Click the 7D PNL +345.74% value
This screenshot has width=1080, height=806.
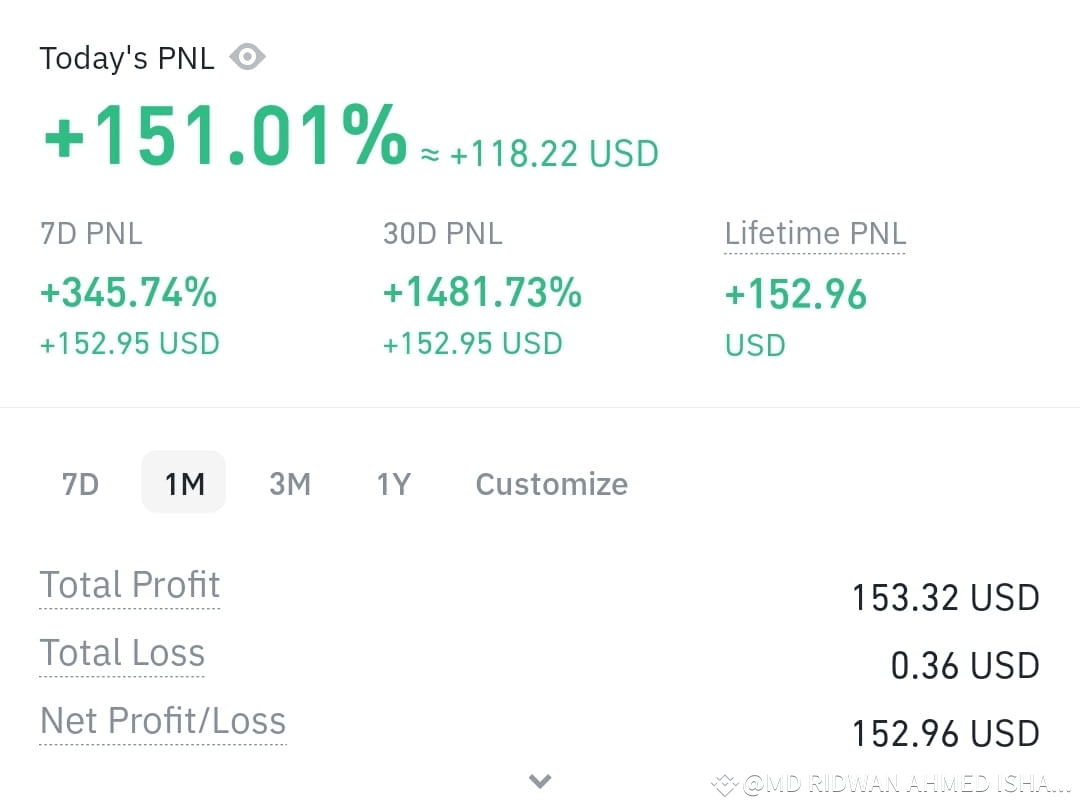click(129, 292)
